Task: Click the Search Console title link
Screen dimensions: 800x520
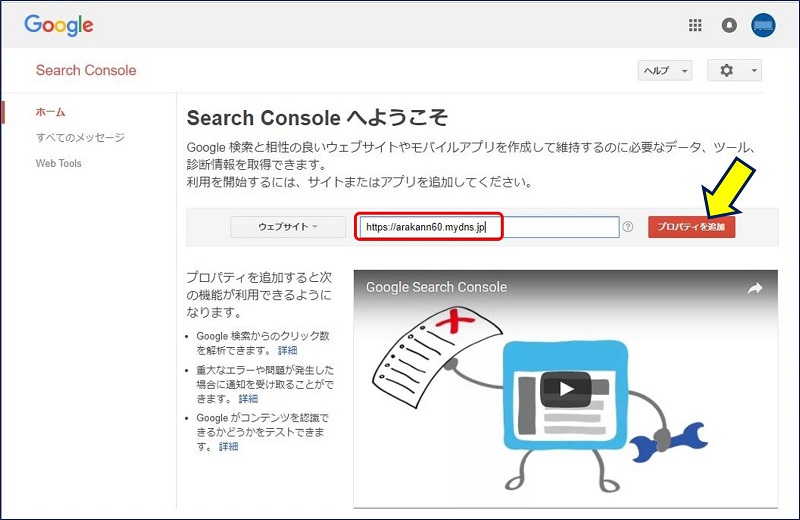Action: 86,70
